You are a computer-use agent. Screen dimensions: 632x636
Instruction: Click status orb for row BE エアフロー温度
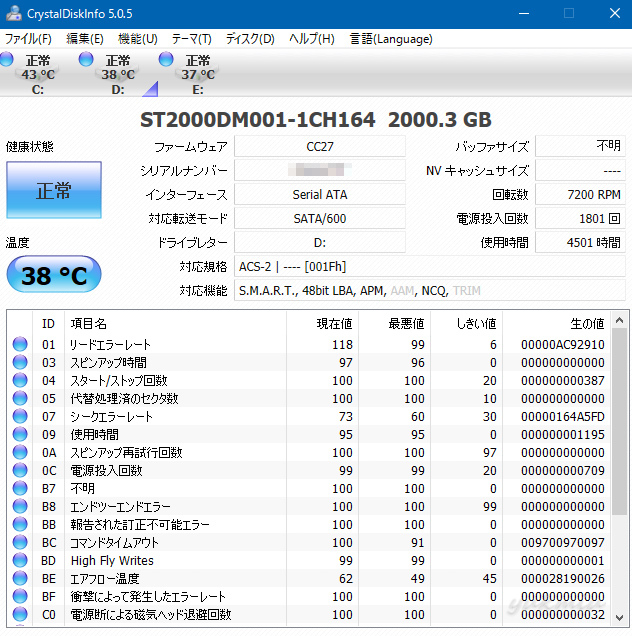click(x=20, y=578)
